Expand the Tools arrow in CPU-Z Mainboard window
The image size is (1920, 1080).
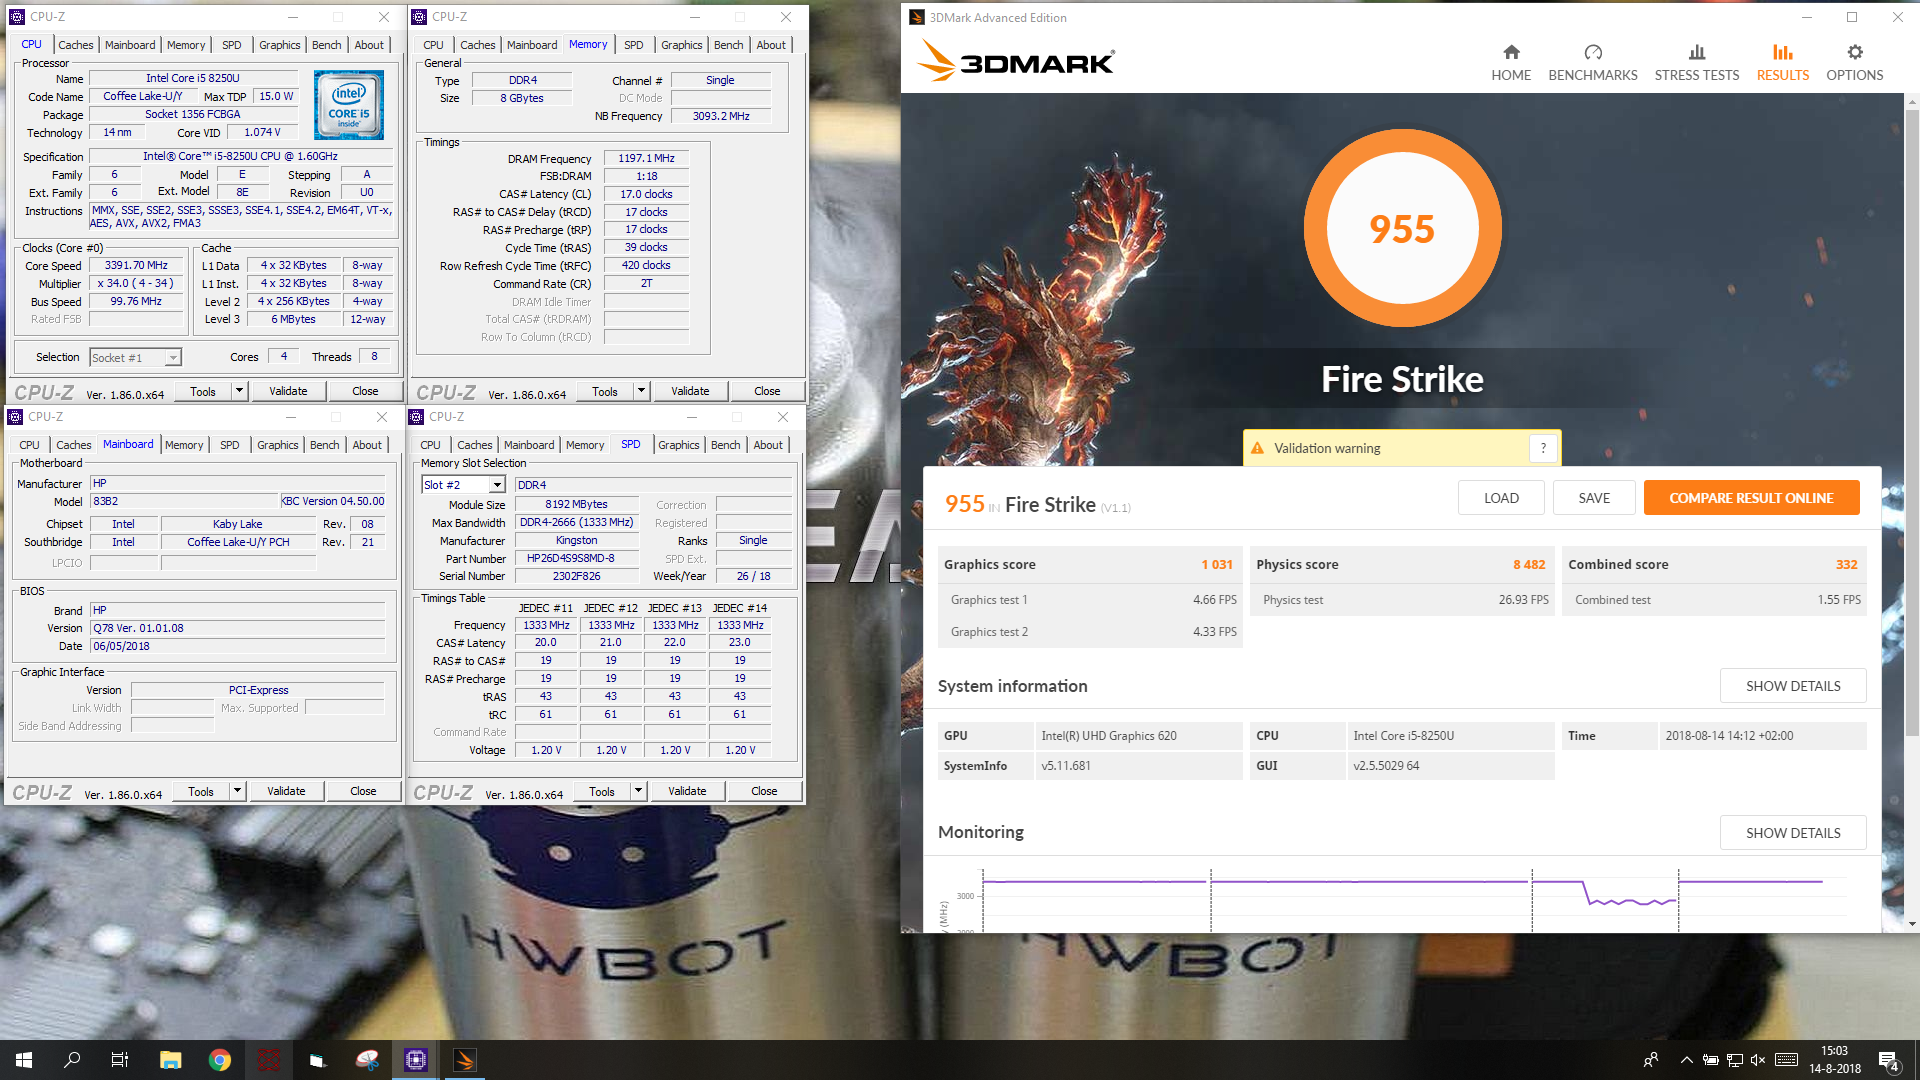(x=237, y=791)
